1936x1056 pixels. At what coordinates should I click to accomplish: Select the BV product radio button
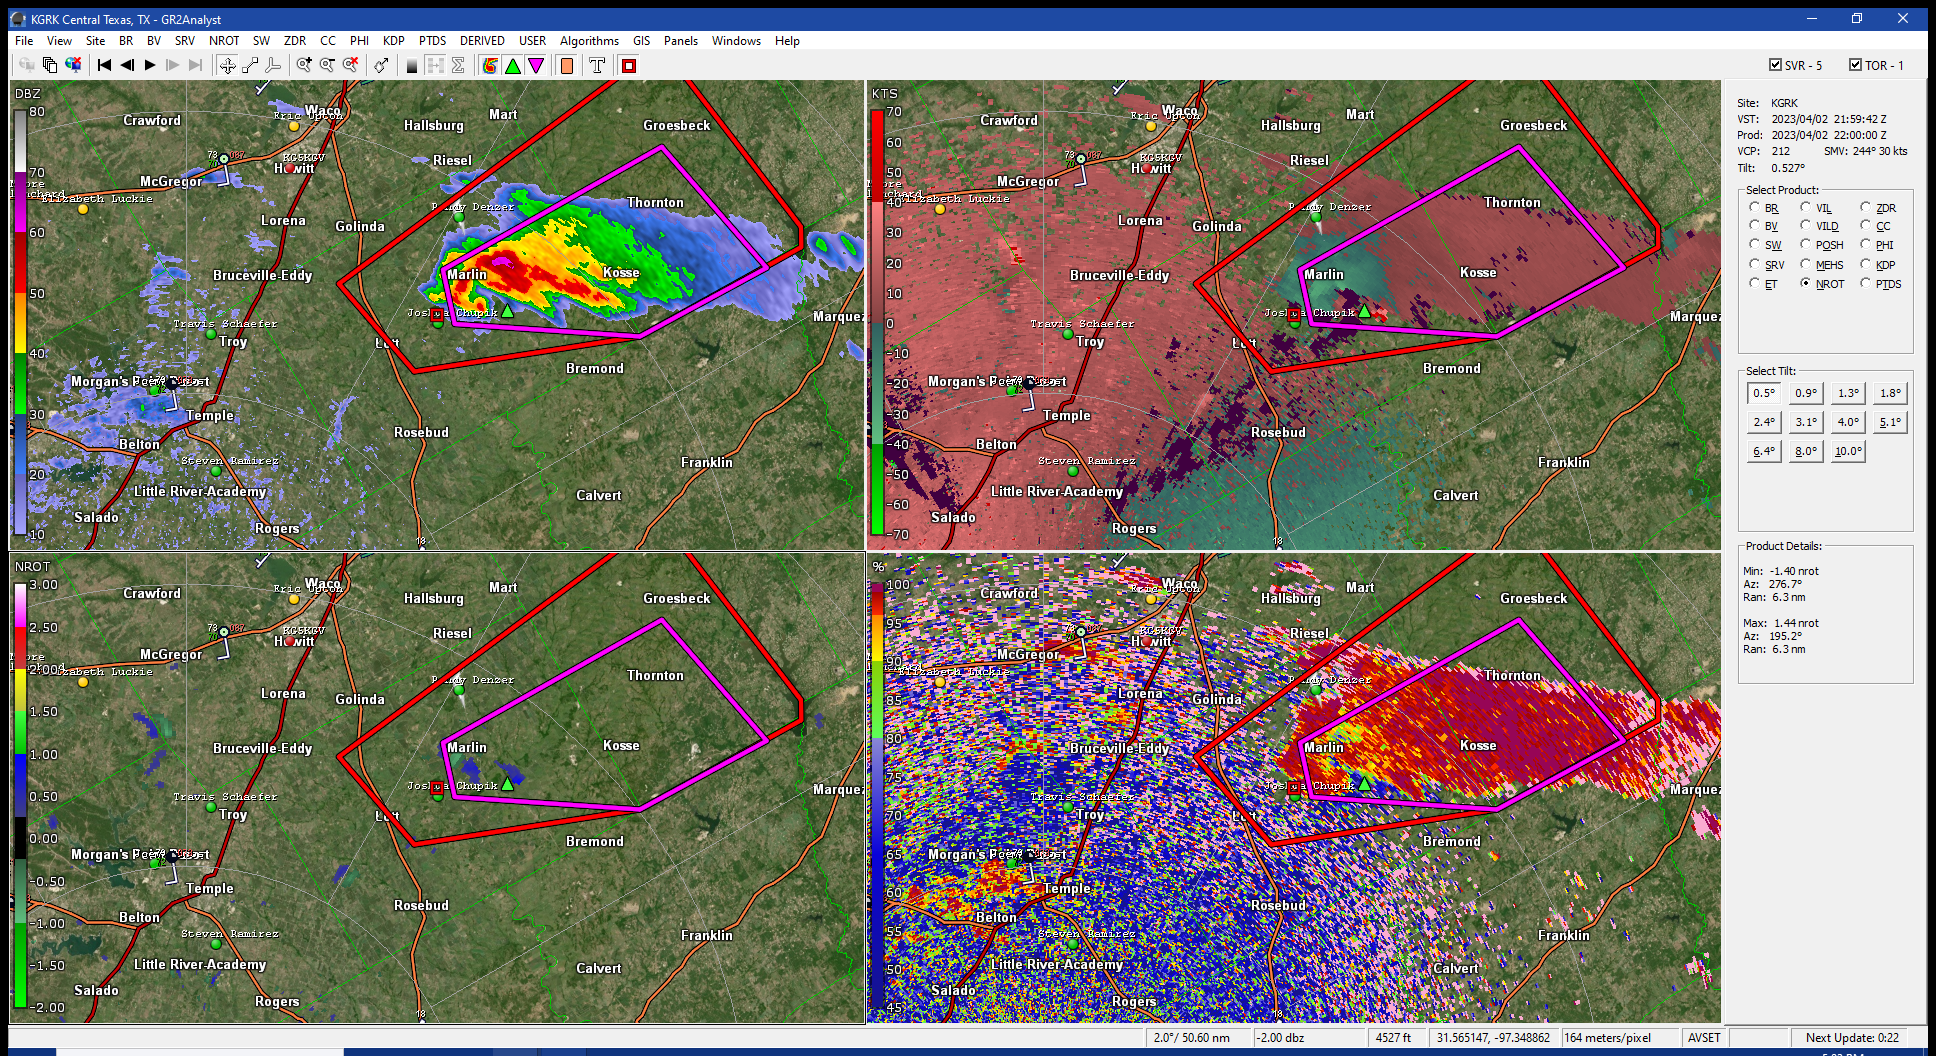tap(1754, 225)
